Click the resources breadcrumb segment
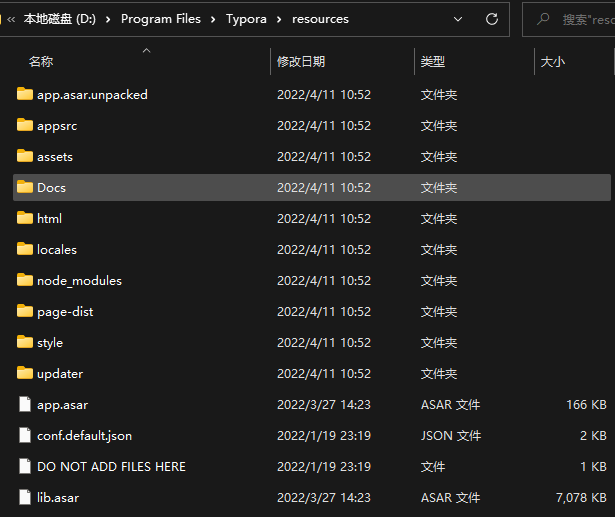 (320, 19)
